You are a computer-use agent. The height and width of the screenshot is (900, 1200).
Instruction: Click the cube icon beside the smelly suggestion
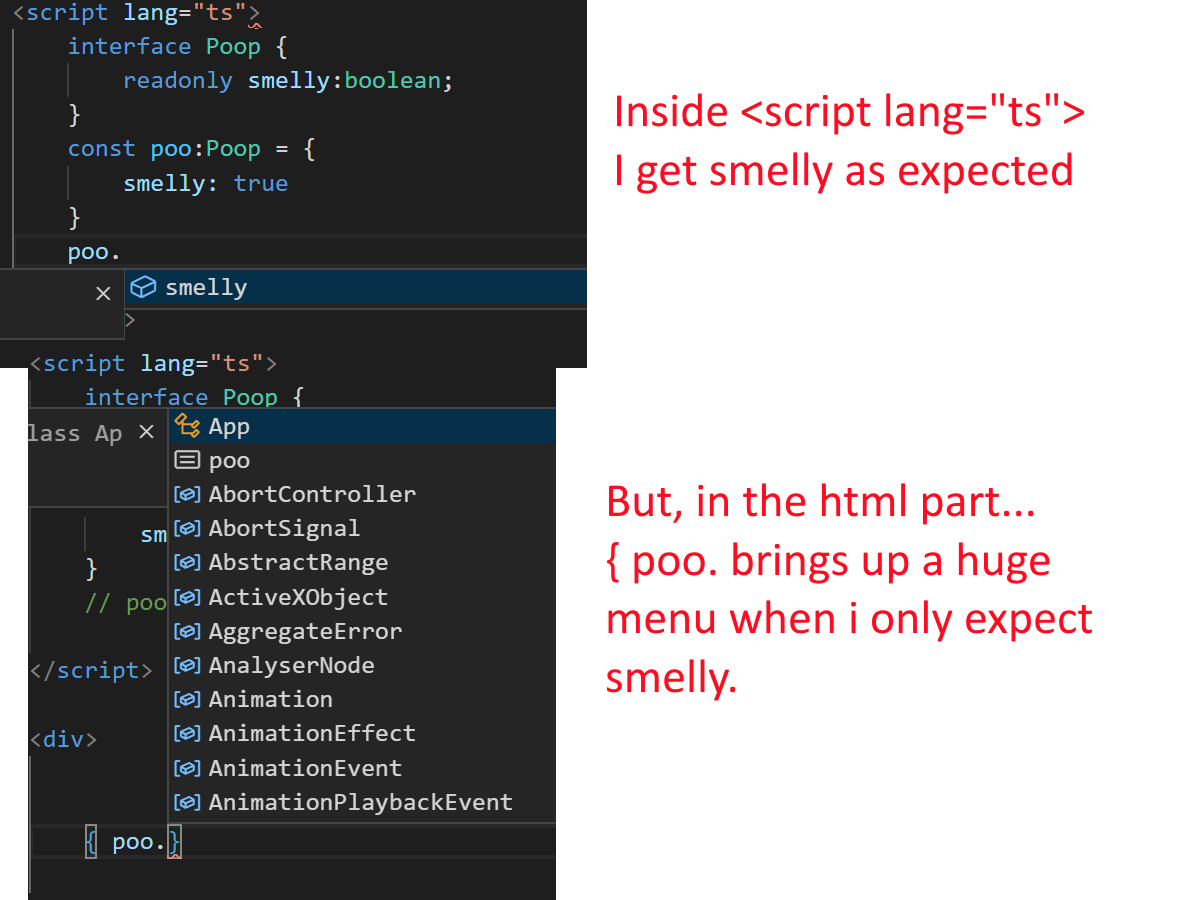coord(143,287)
